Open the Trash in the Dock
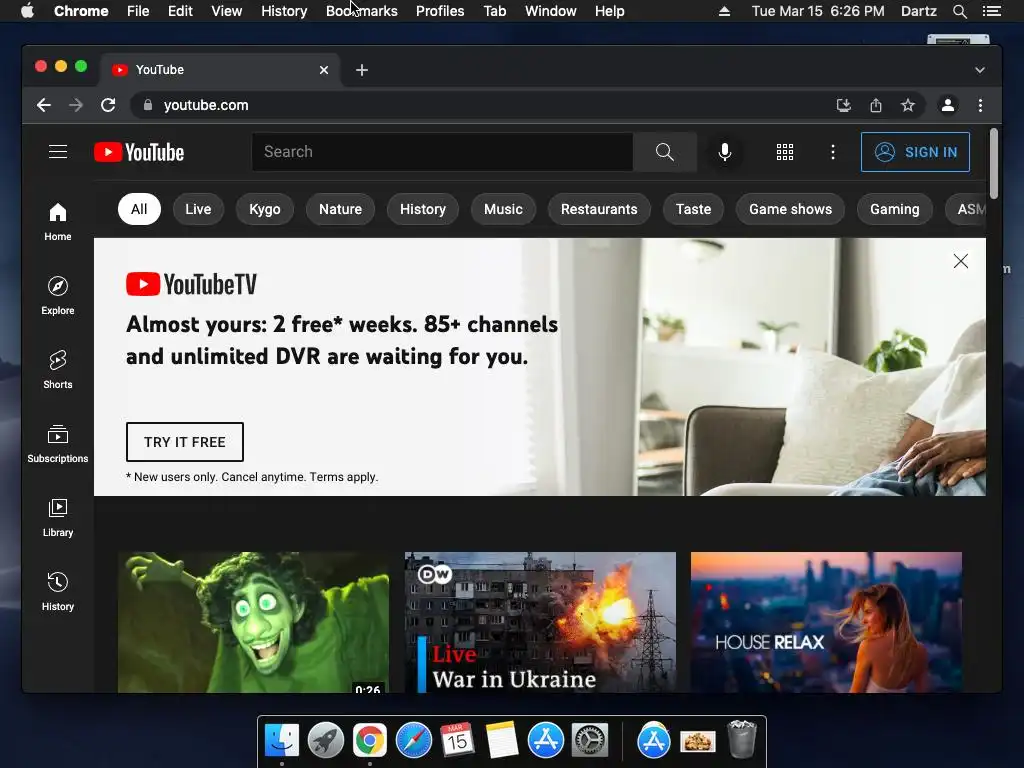The height and width of the screenshot is (768, 1024). click(741, 739)
